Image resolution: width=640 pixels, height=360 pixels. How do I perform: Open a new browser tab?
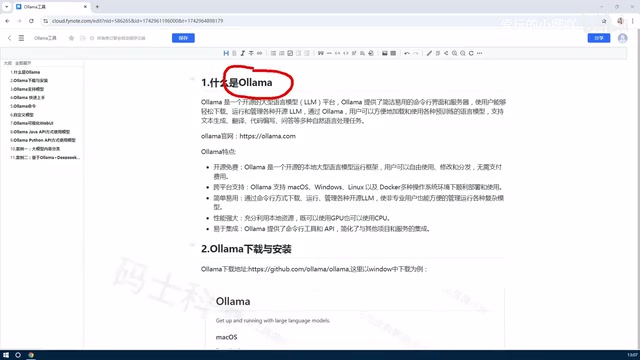pos(97,7)
